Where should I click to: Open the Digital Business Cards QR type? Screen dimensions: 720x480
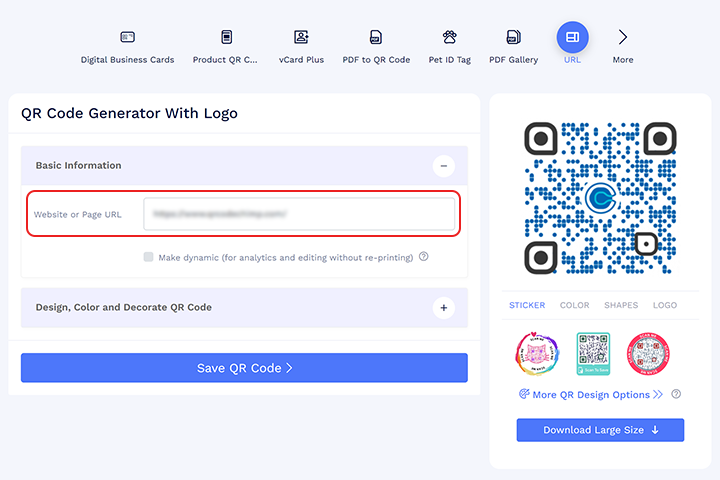(x=127, y=38)
